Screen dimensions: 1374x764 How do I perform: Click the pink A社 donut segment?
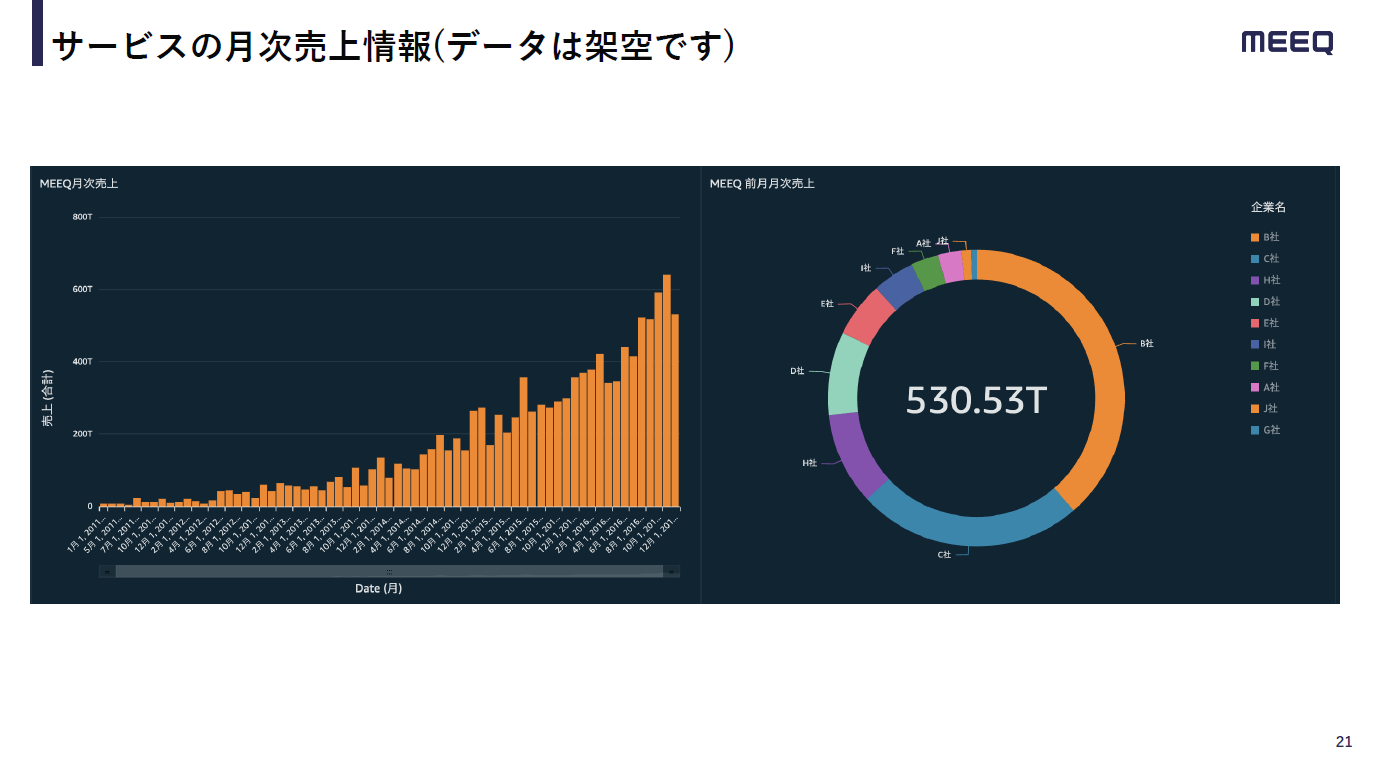pos(951,267)
